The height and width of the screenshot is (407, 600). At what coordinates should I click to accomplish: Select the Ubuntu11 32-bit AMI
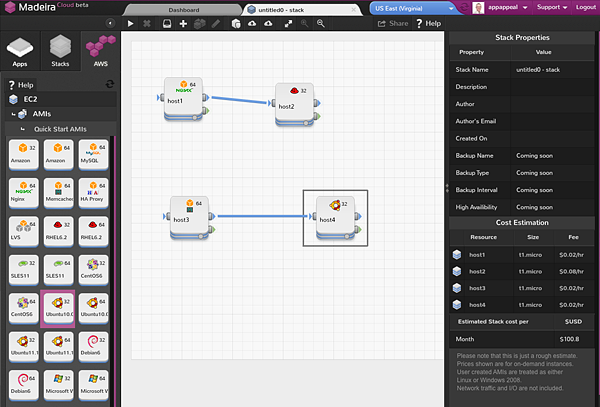23,347
